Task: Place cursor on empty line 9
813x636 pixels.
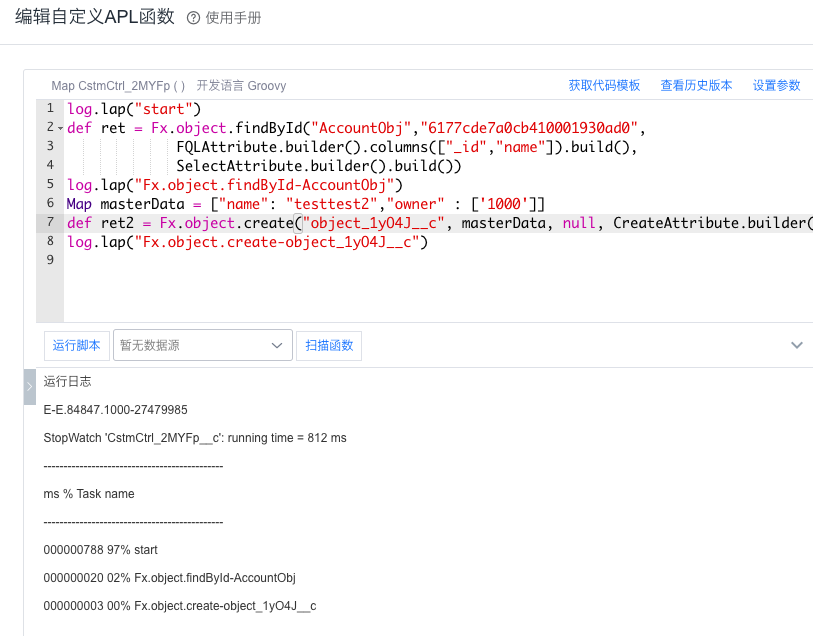Action: pyautogui.click(x=200, y=261)
